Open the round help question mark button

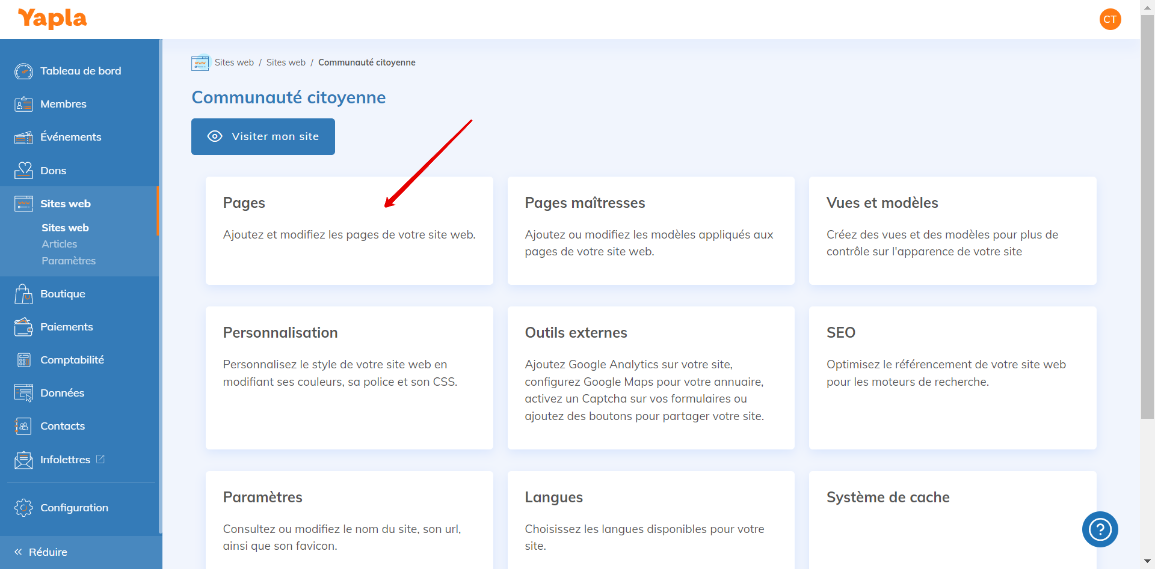1099,529
